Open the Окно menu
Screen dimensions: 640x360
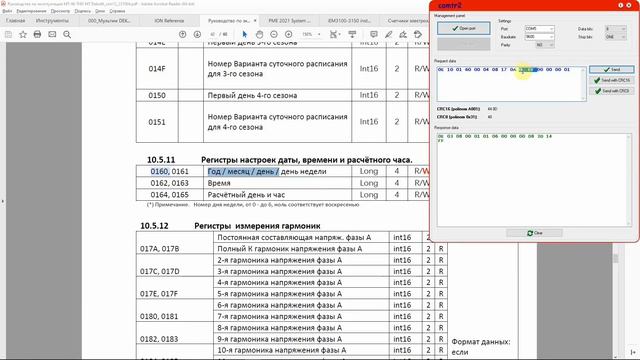[x=100, y=11]
